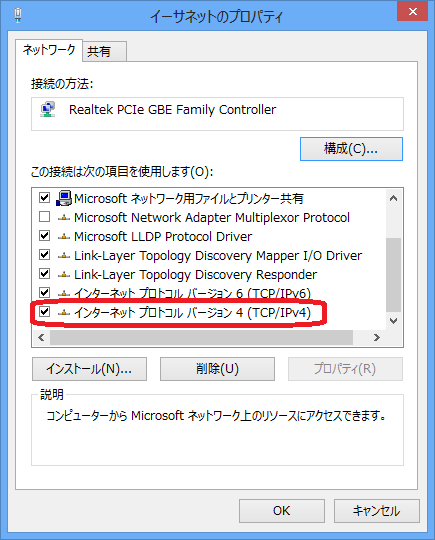This screenshot has width=435, height=540.
Task: Click the プロパティ(R) button
Action: (x=345, y=369)
